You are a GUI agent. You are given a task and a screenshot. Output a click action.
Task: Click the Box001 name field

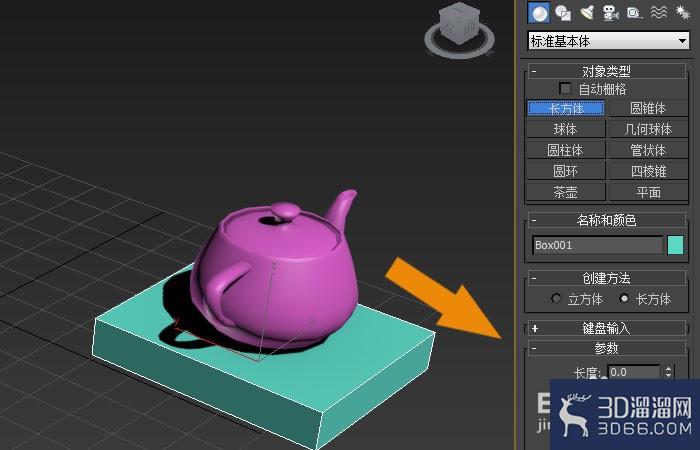click(x=597, y=245)
